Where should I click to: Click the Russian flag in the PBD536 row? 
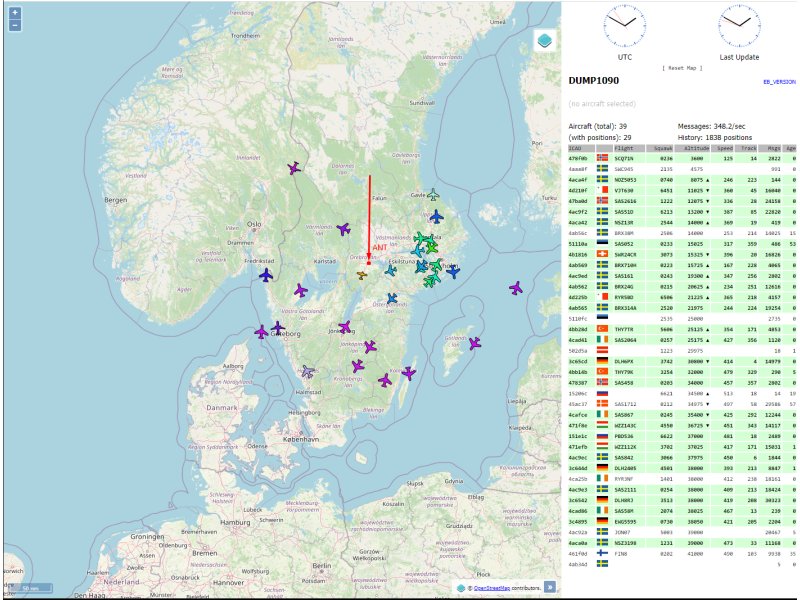tap(602, 436)
